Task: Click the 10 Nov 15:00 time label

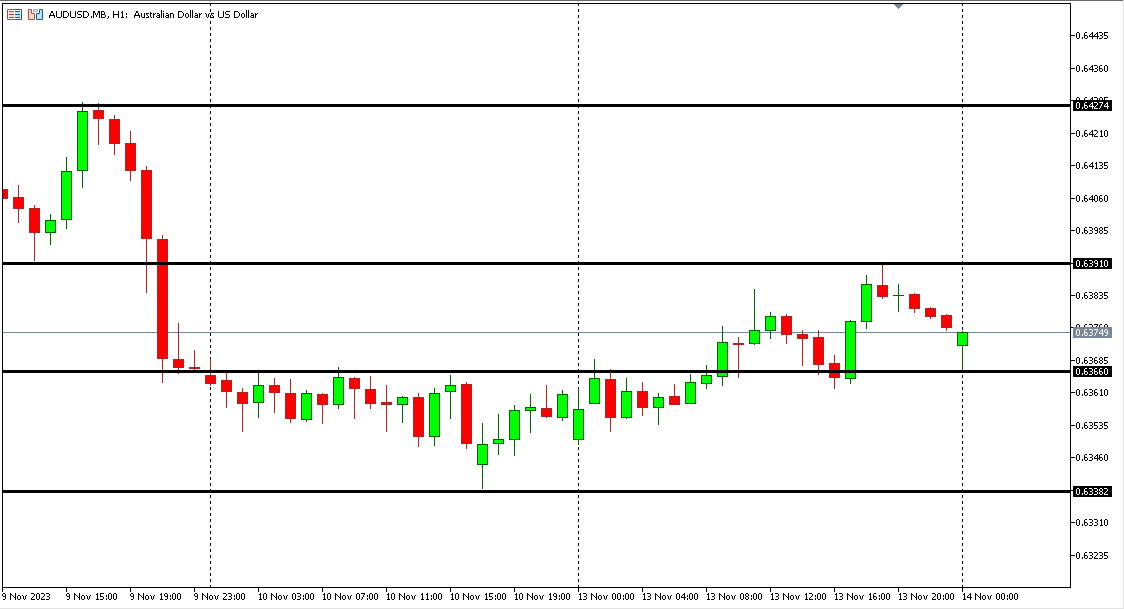Action: pos(478,596)
